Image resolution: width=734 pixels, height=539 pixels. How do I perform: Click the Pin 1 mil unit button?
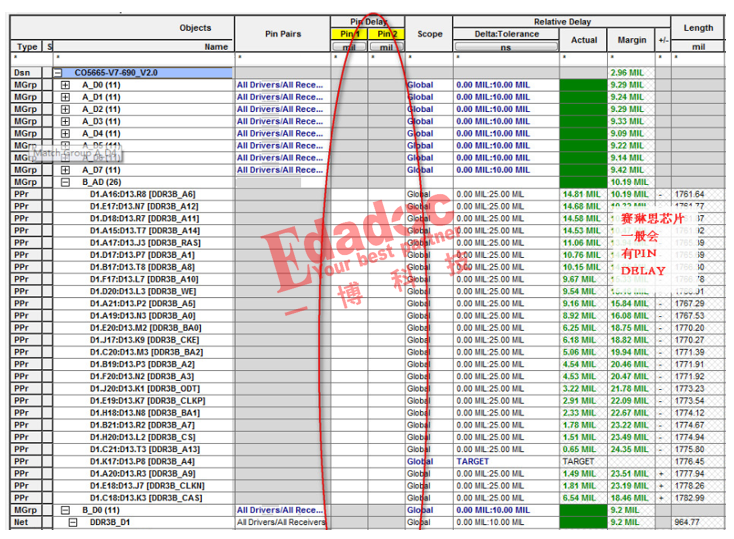349,47
